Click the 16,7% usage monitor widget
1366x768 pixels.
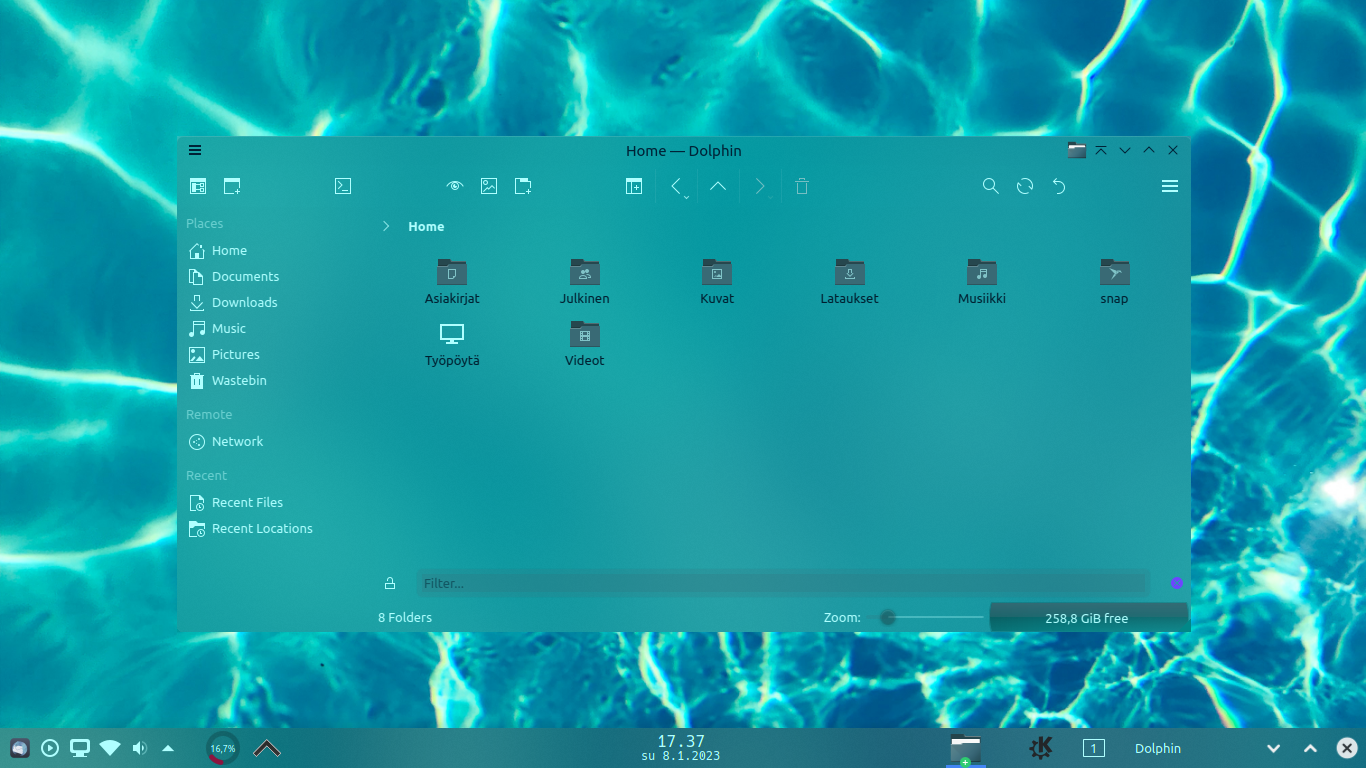pos(223,748)
